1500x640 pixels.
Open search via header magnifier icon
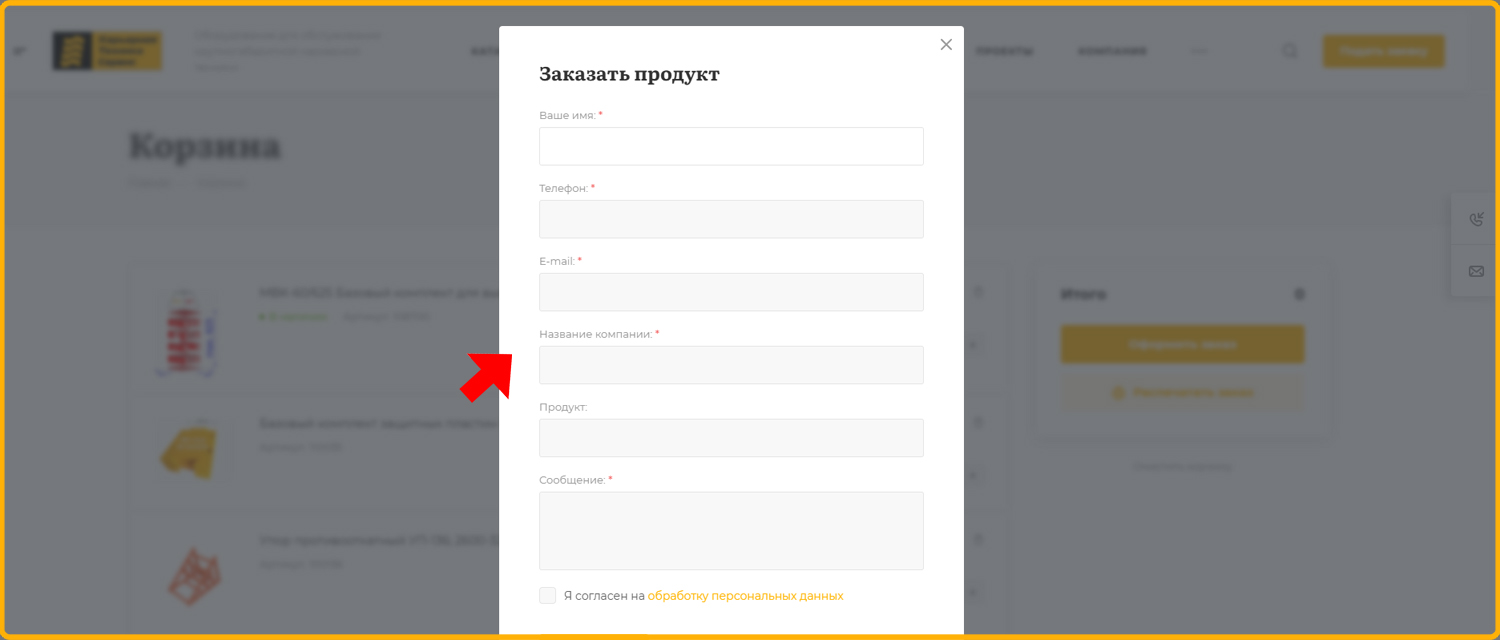pos(1290,51)
